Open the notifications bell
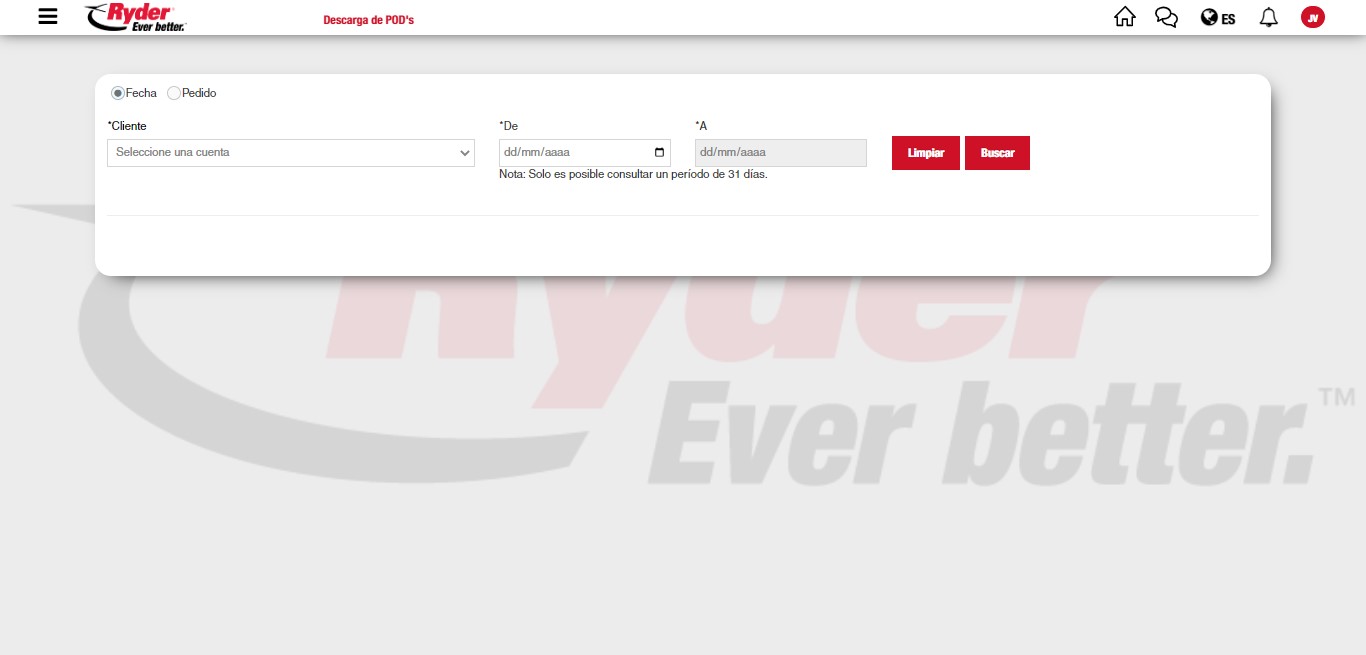 click(x=1268, y=17)
